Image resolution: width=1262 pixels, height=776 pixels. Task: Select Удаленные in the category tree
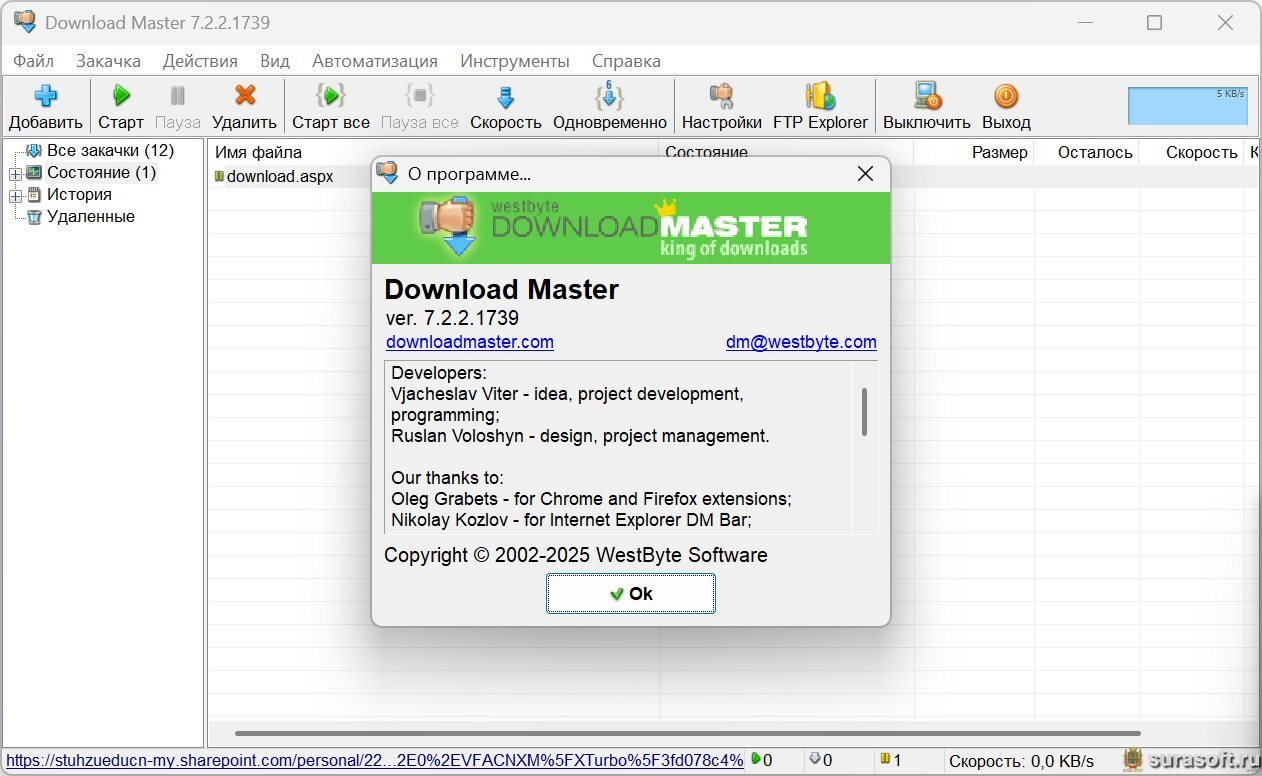click(x=90, y=217)
